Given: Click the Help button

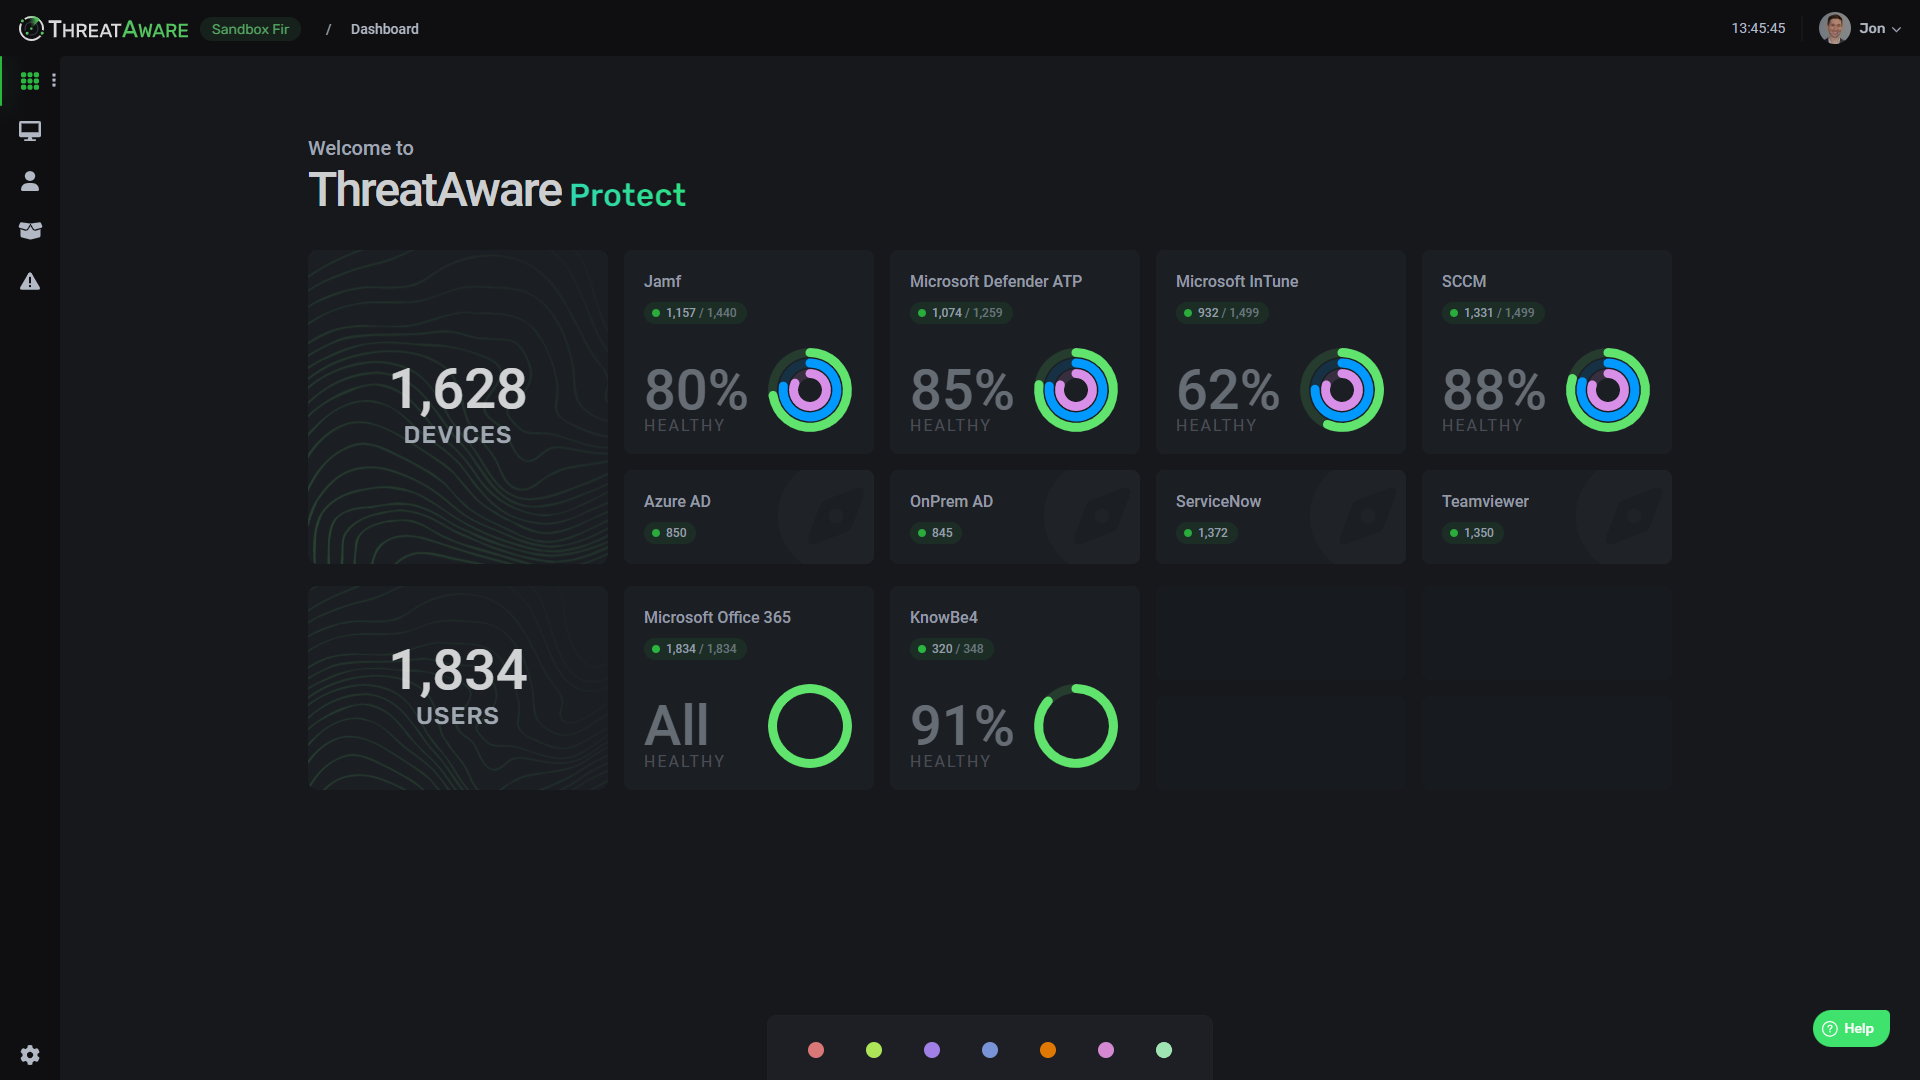Looking at the screenshot, I should [x=1851, y=1028].
